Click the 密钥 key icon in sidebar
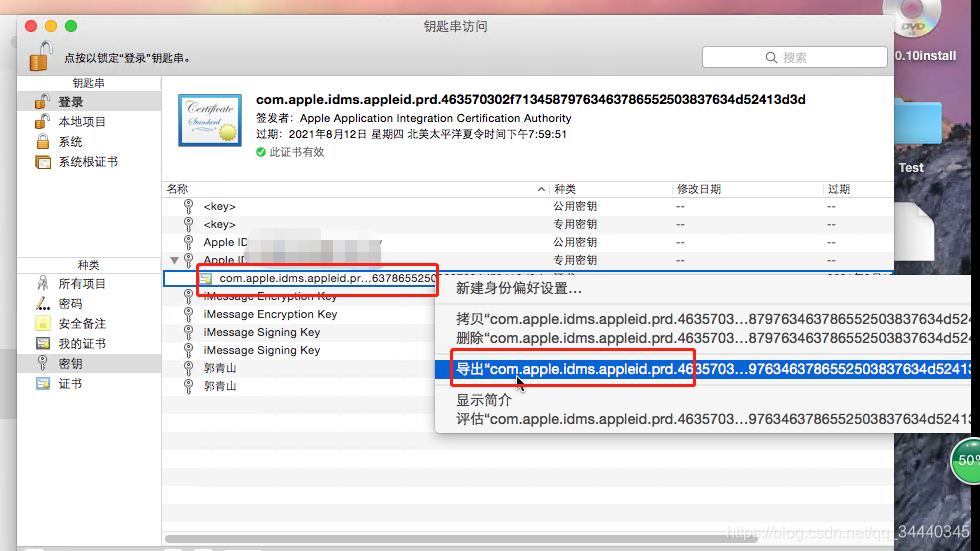The height and width of the screenshot is (551, 980). coord(42,363)
